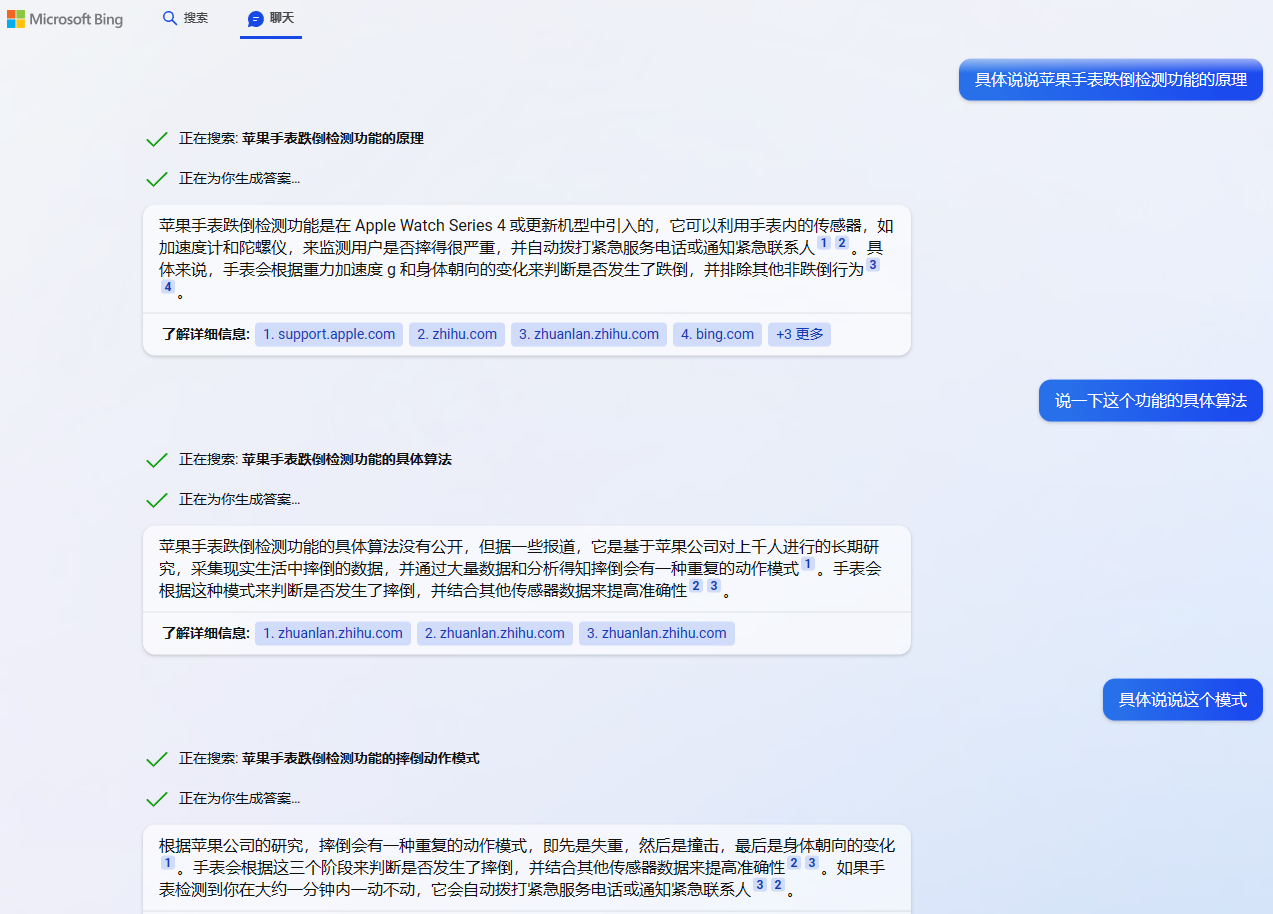The height and width of the screenshot is (914, 1273).
Task: Open the zhihu.com source link
Action: tap(457, 334)
